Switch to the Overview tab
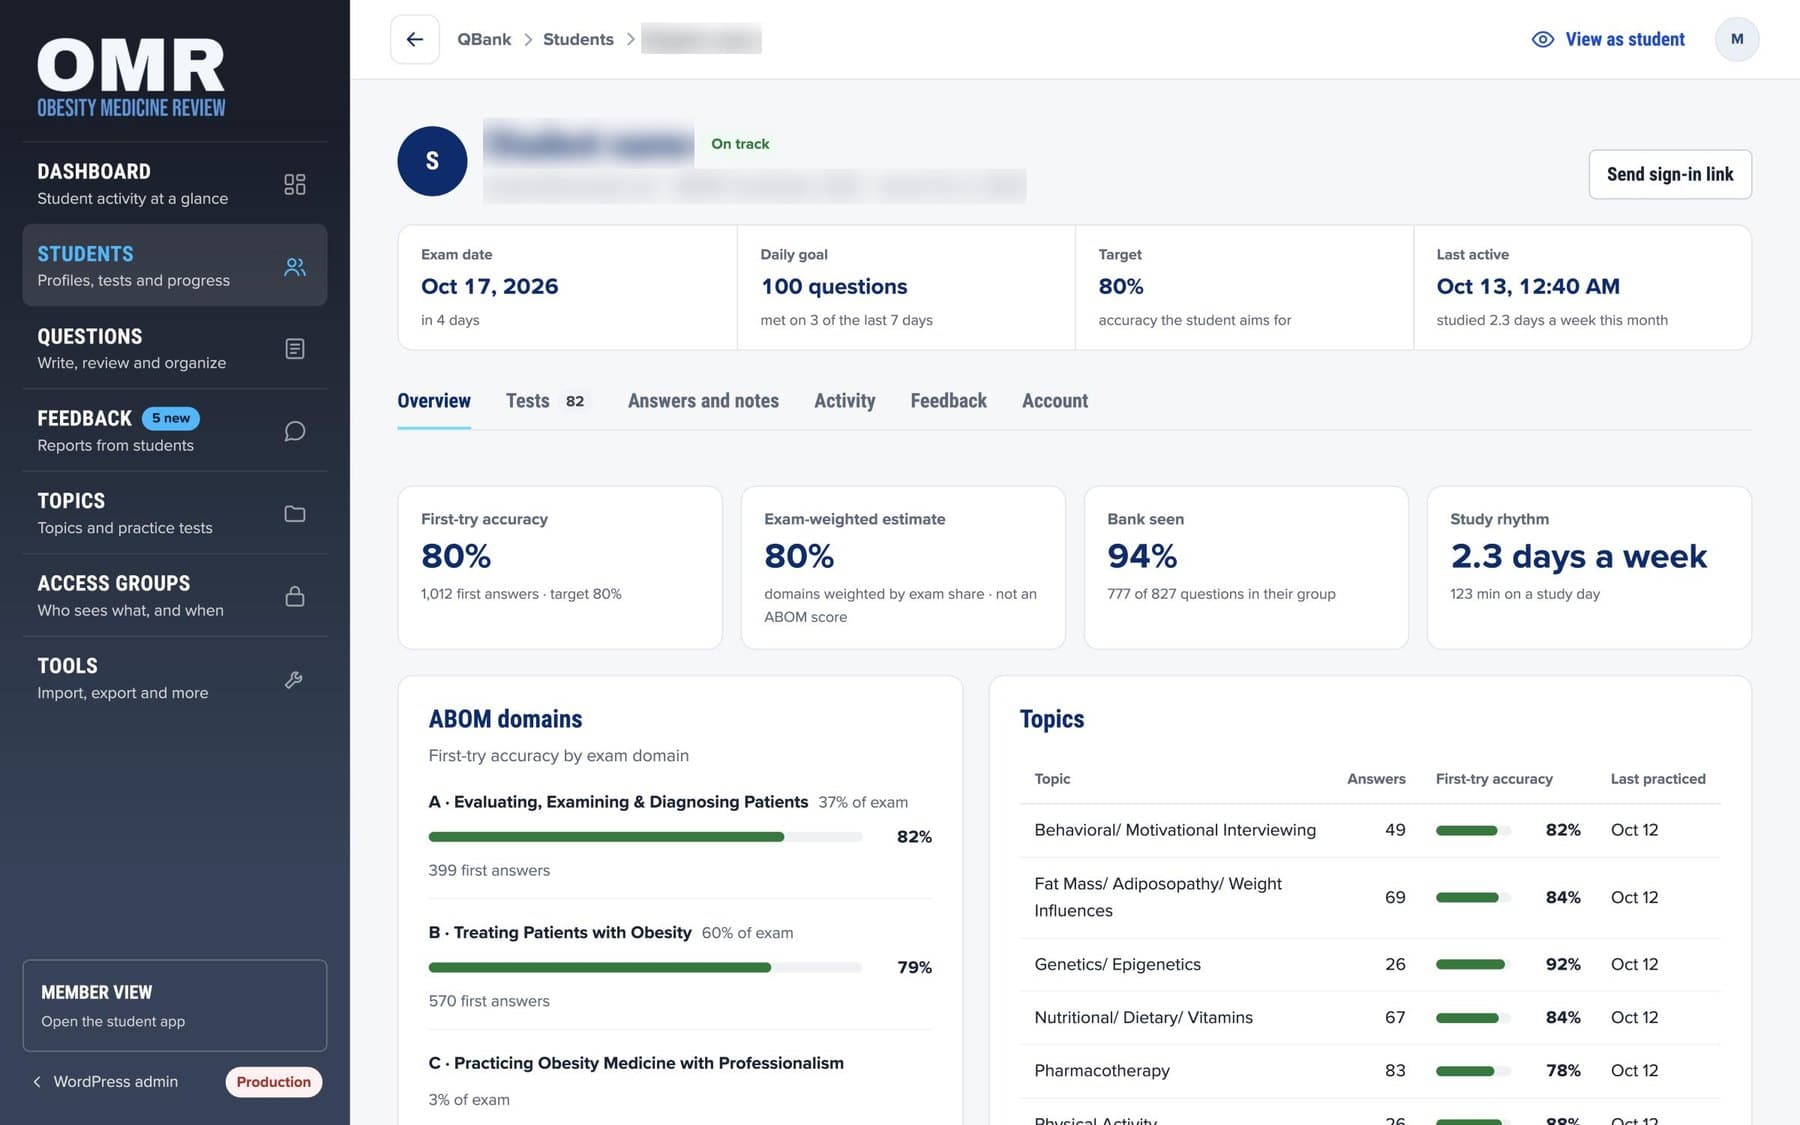The image size is (1800, 1125). (434, 401)
